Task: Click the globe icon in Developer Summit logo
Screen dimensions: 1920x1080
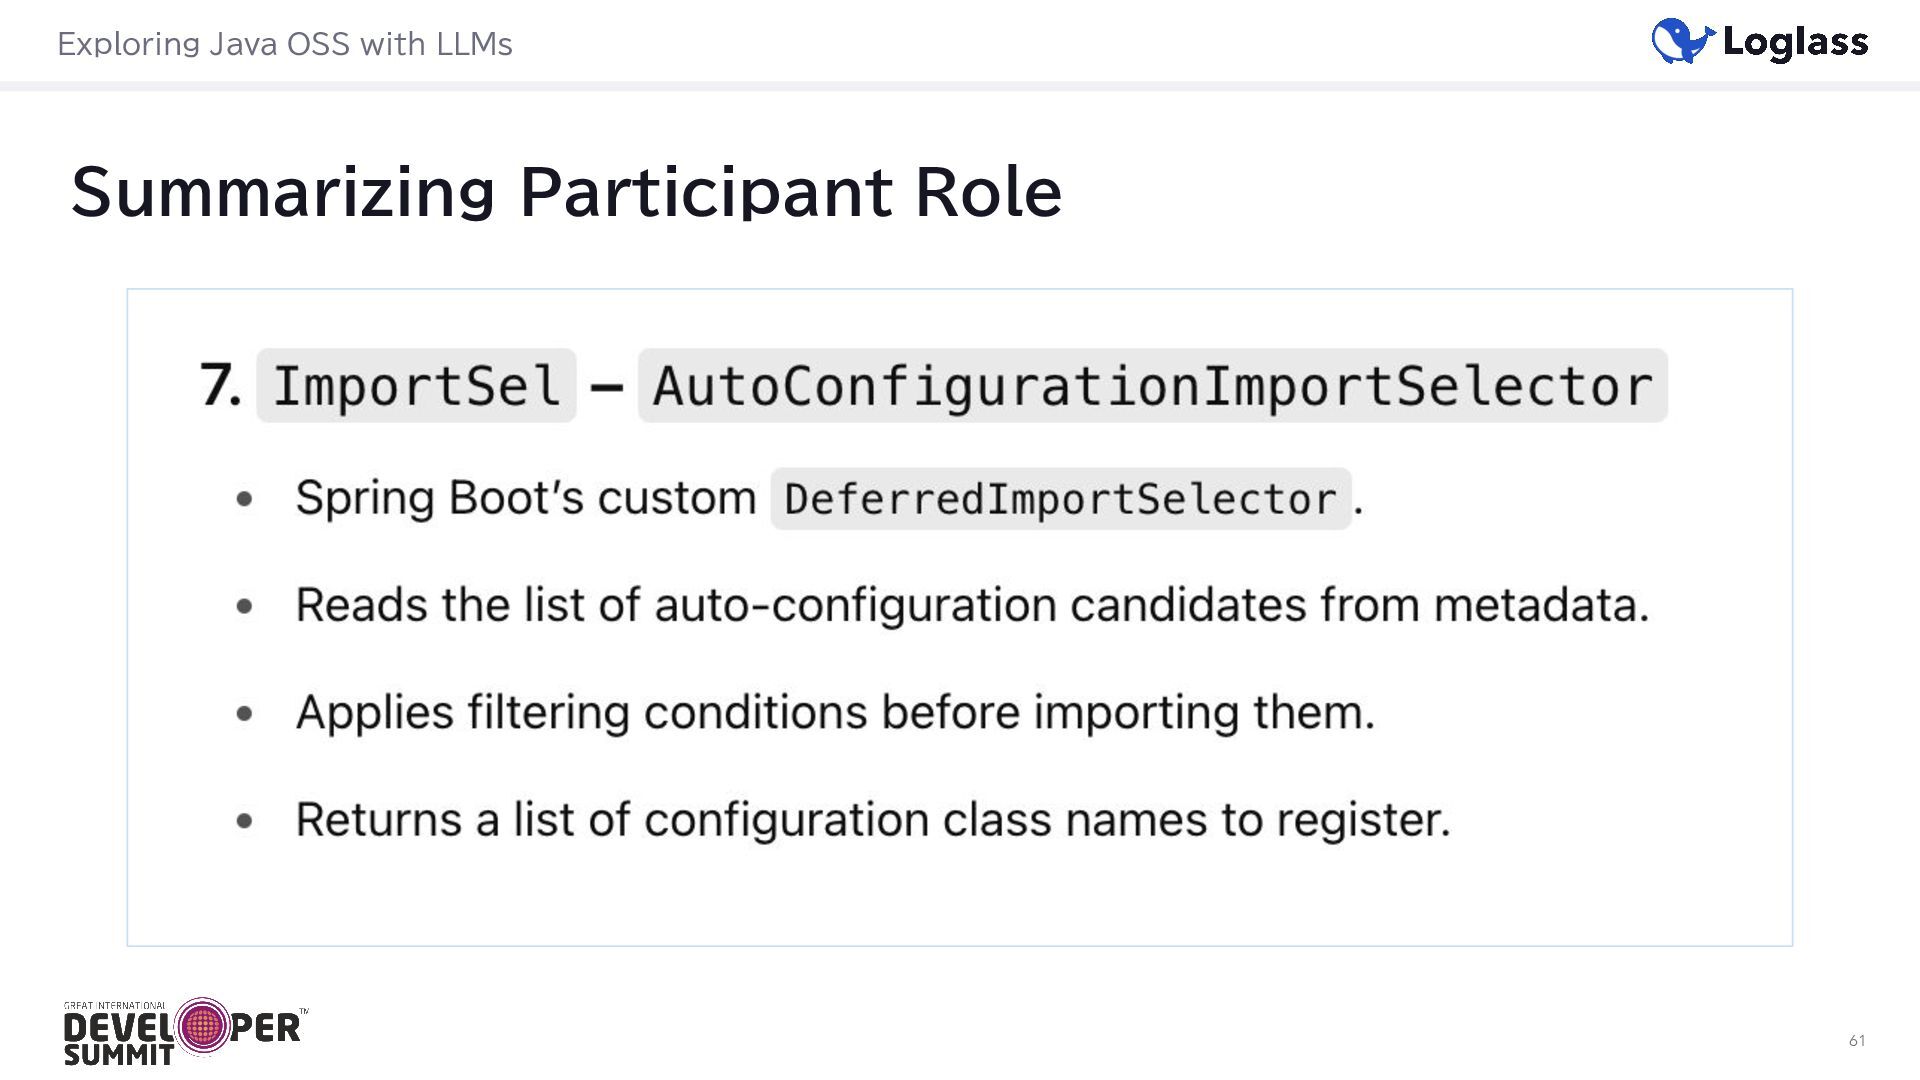Action: 202,1026
